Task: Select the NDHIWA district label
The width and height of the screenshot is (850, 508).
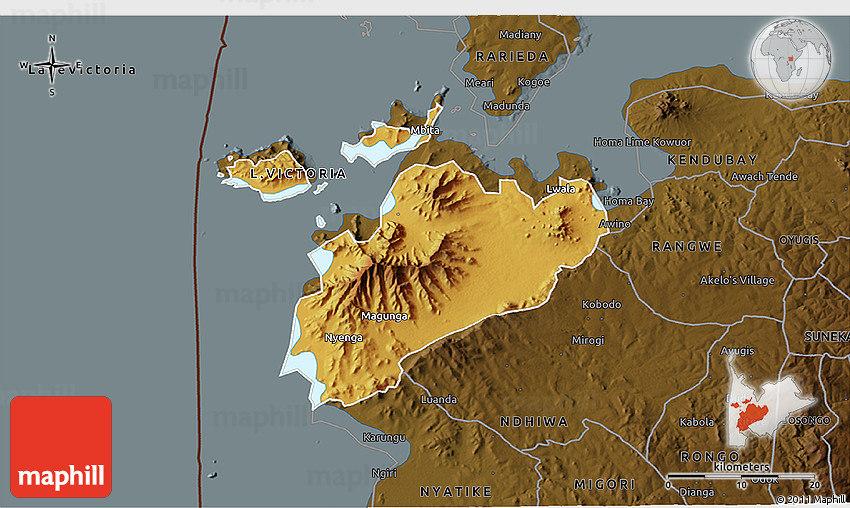Action: point(533,422)
